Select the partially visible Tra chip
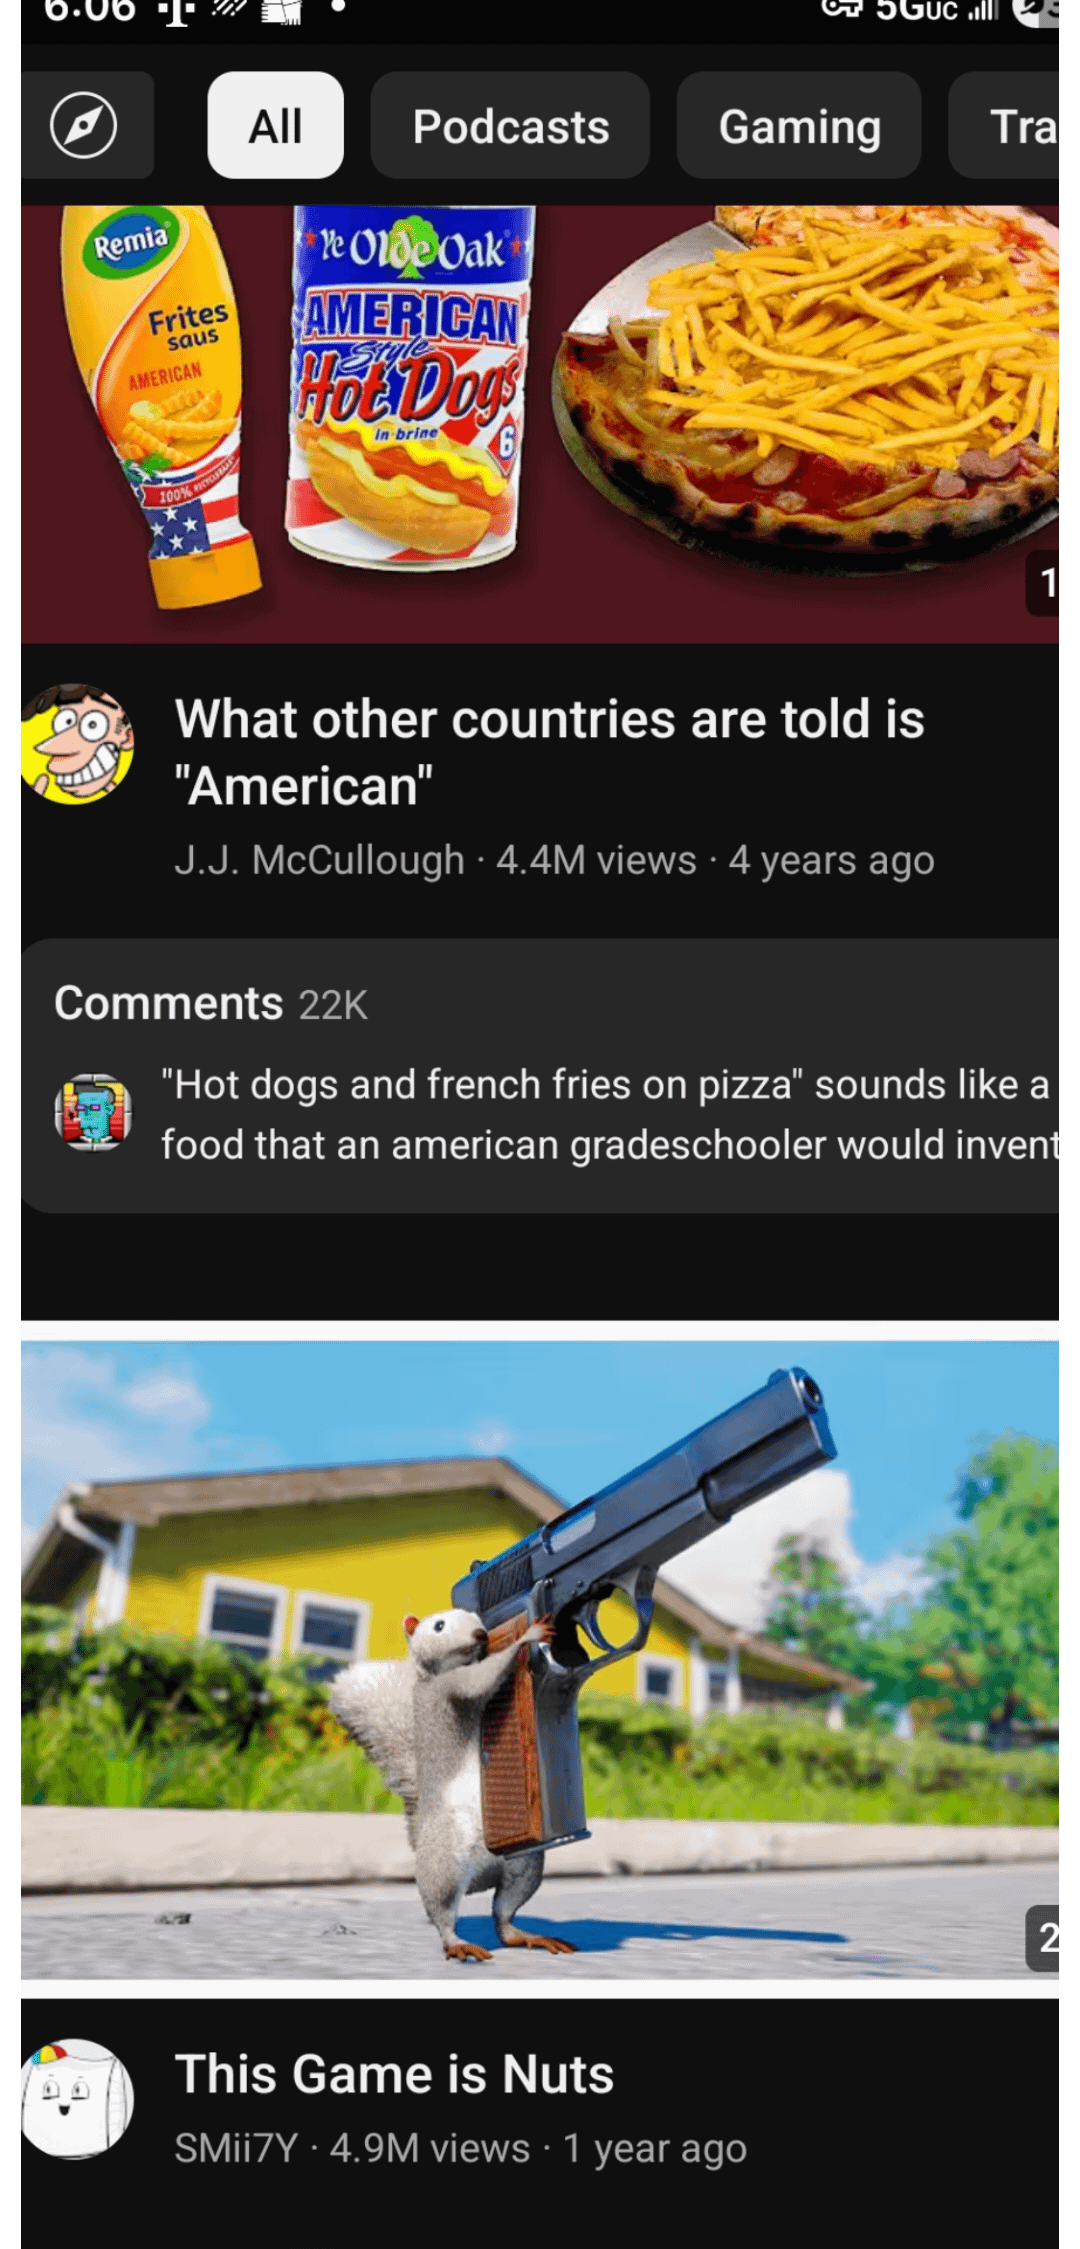 tap(1005, 125)
